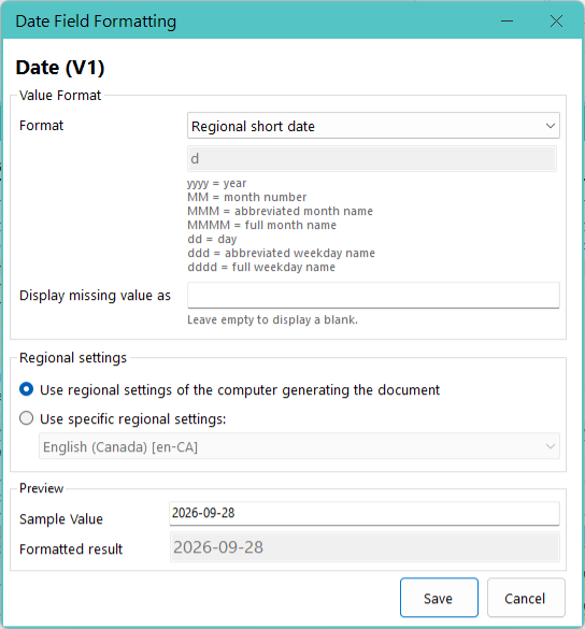This screenshot has width=585, height=629.
Task: Click the 'Preview' group title
Action: (x=41, y=488)
